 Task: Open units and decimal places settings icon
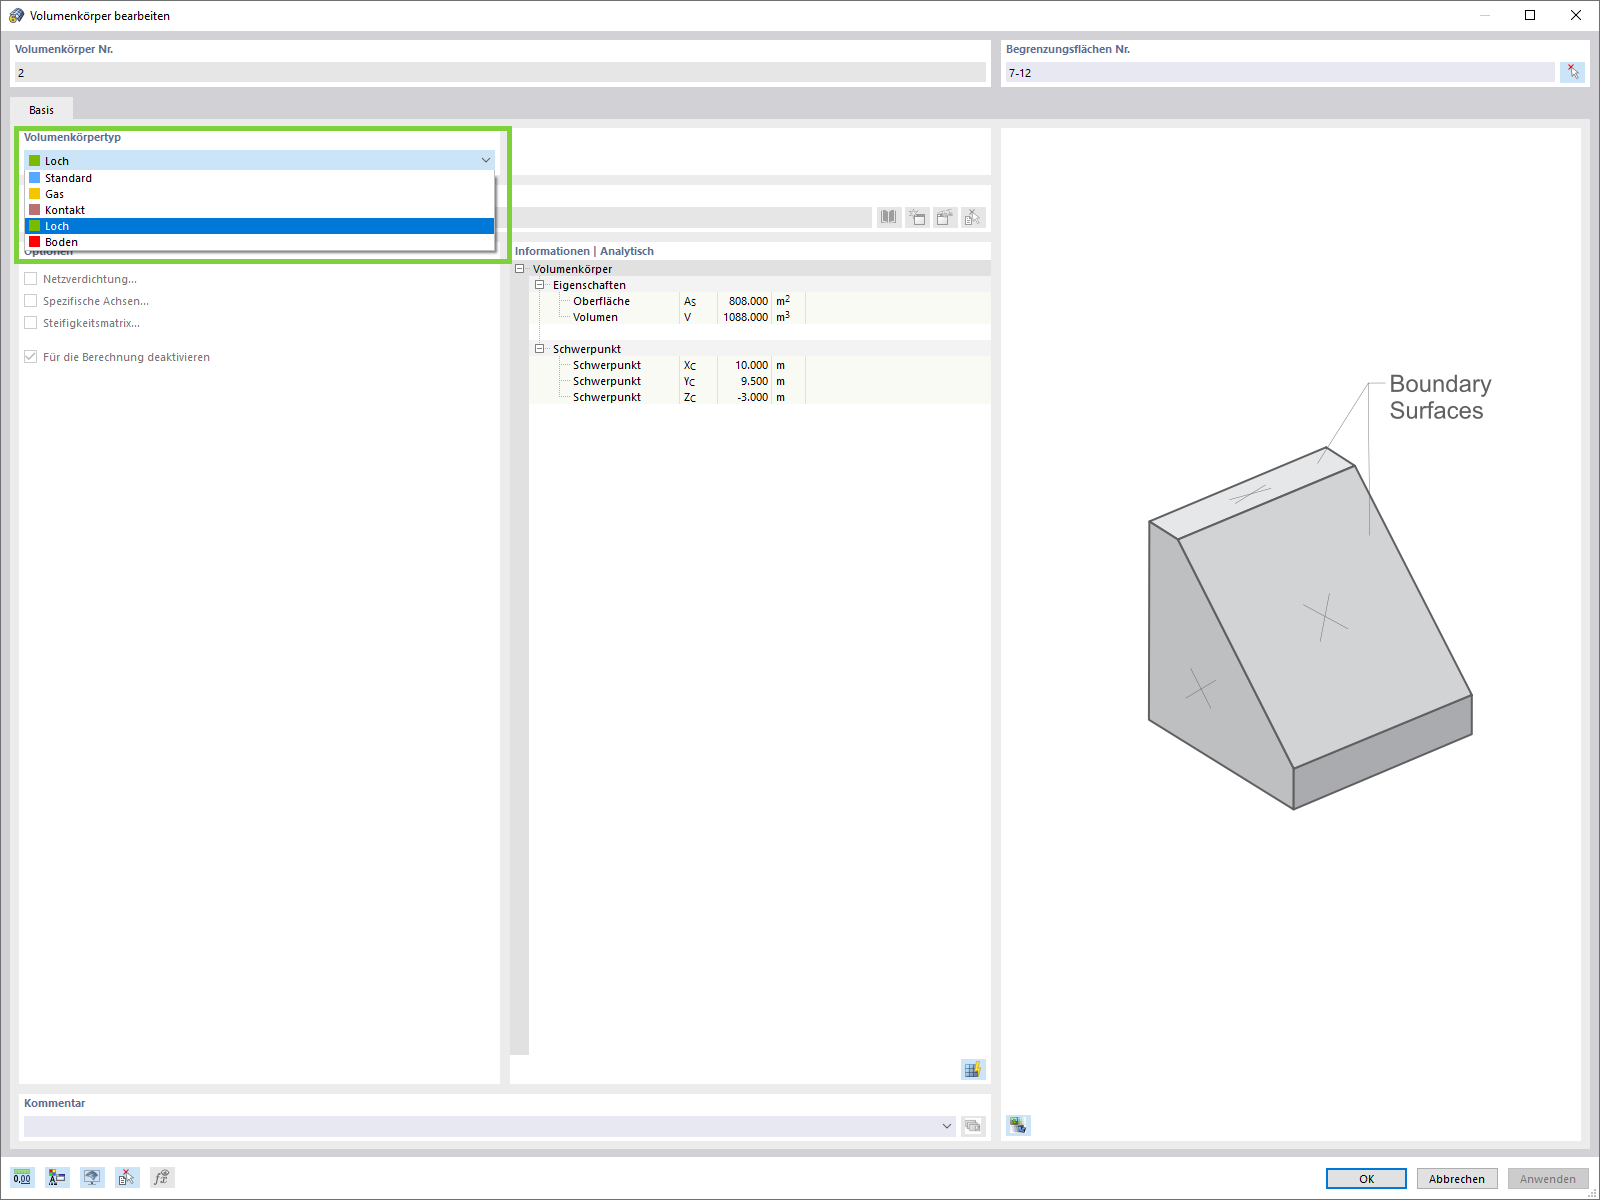click(x=22, y=1177)
